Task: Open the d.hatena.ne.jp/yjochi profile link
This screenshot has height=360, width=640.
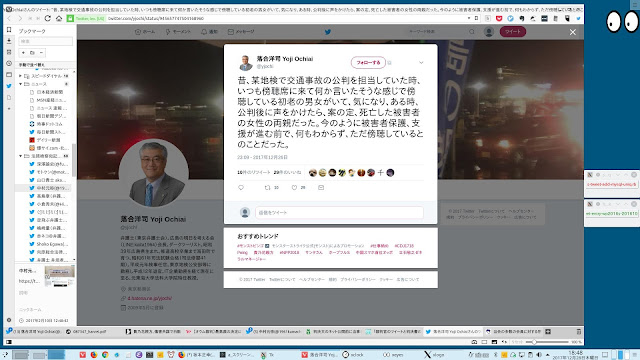Action: tap(149, 298)
